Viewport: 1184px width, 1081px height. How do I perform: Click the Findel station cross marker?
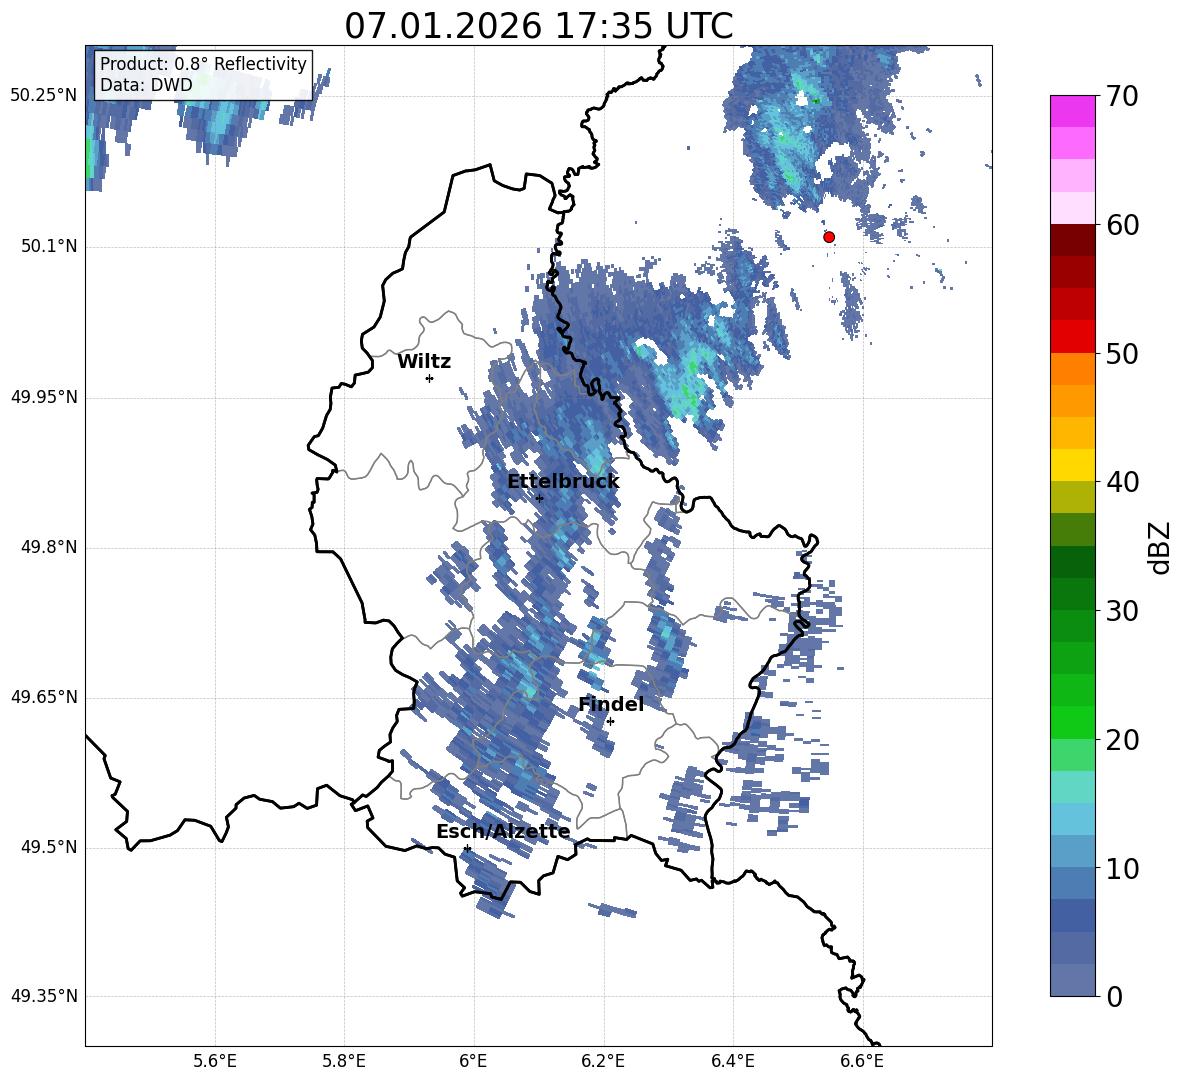pyautogui.click(x=610, y=722)
